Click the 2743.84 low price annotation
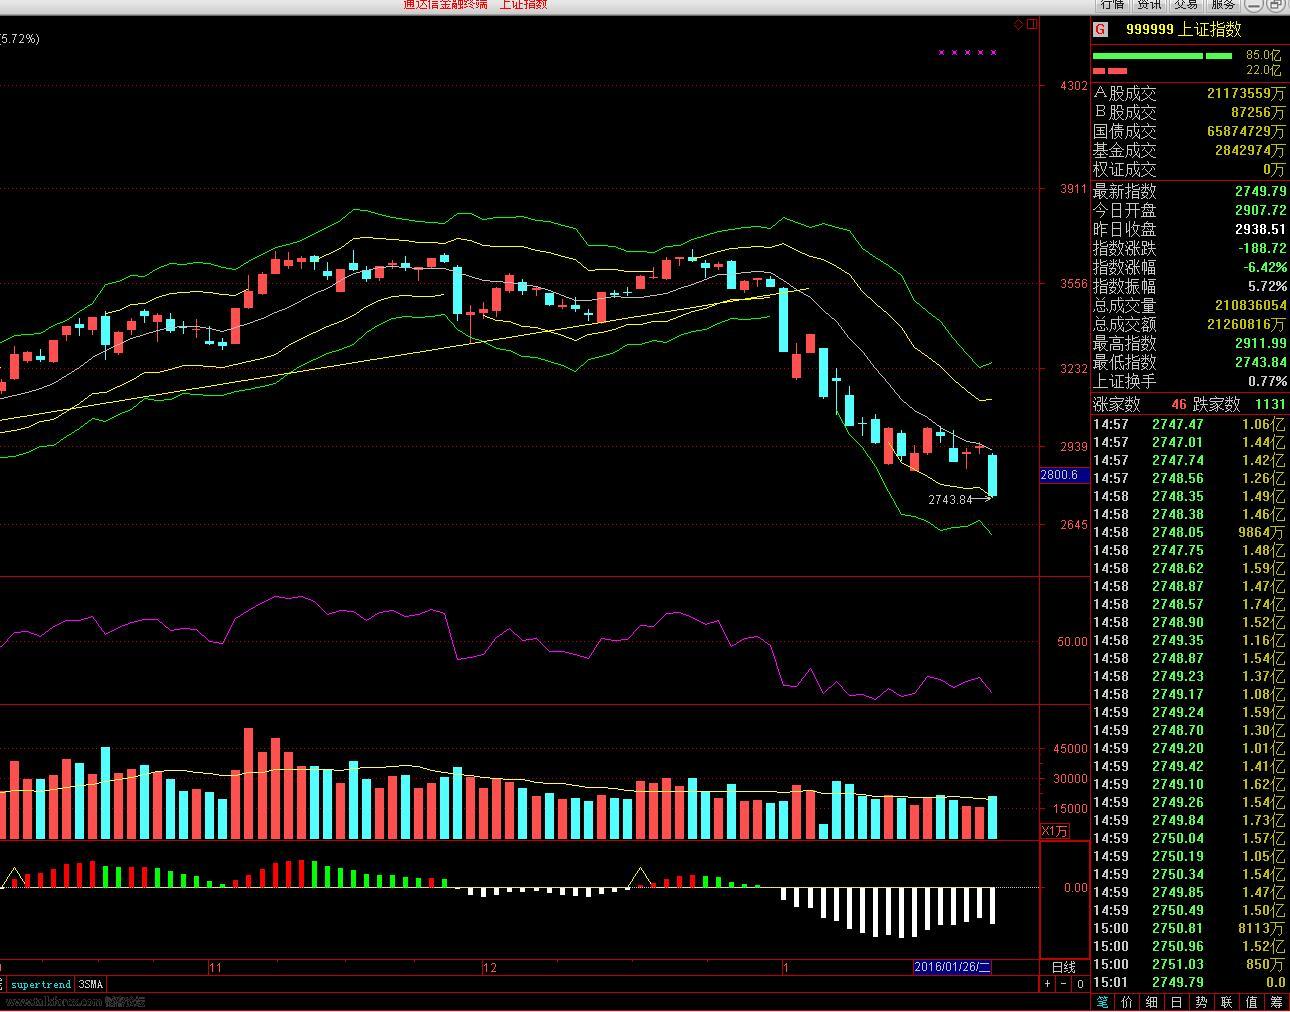The image size is (1290, 1012). click(950, 499)
